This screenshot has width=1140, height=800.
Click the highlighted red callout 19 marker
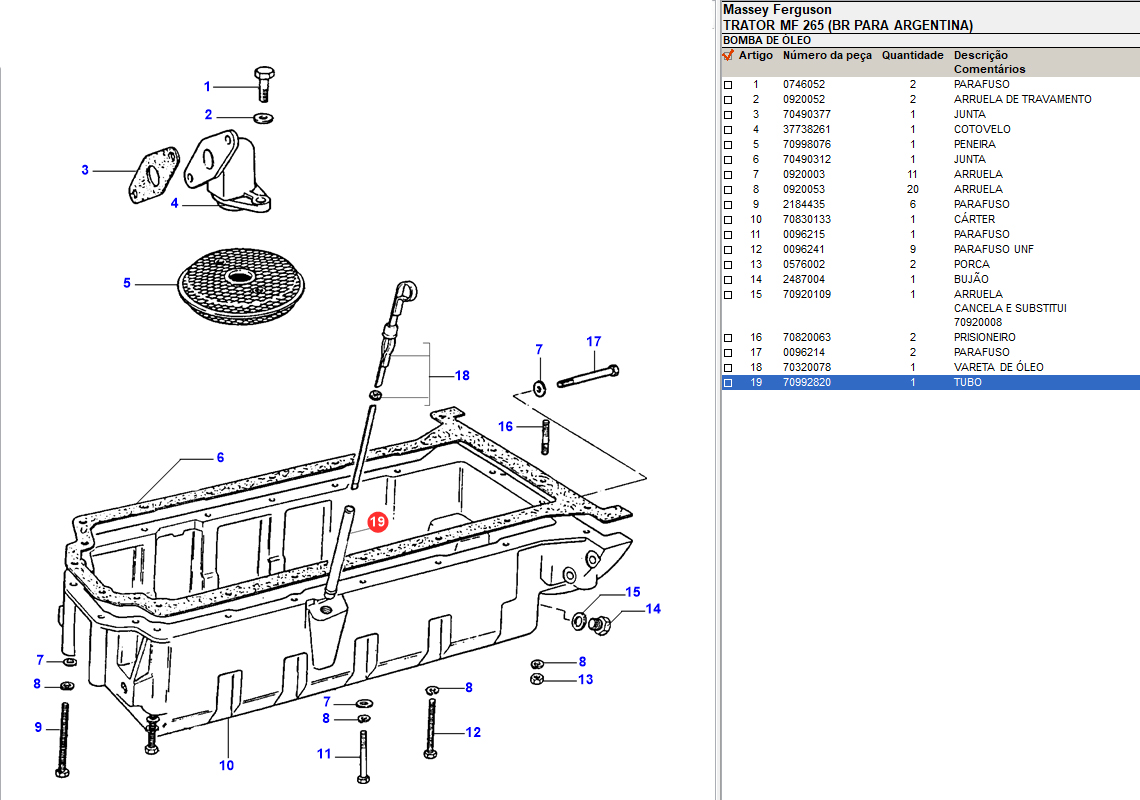(x=377, y=522)
